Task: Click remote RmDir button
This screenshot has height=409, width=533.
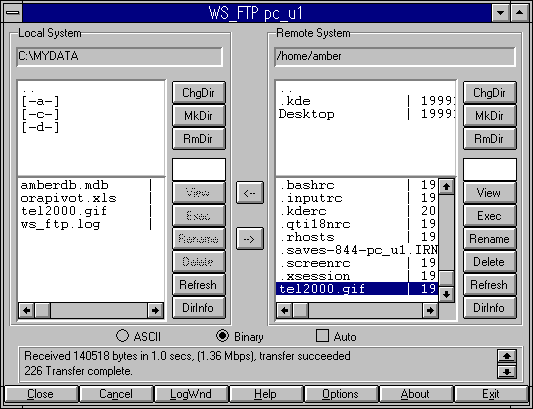Action: (x=489, y=138)
